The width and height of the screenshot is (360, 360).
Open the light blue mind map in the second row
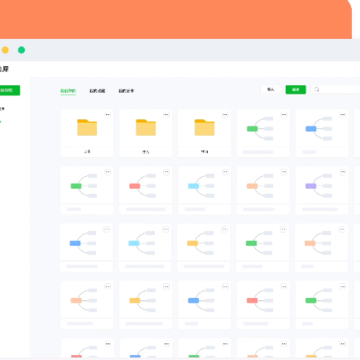pyautogui.click(x=204, y=190)
